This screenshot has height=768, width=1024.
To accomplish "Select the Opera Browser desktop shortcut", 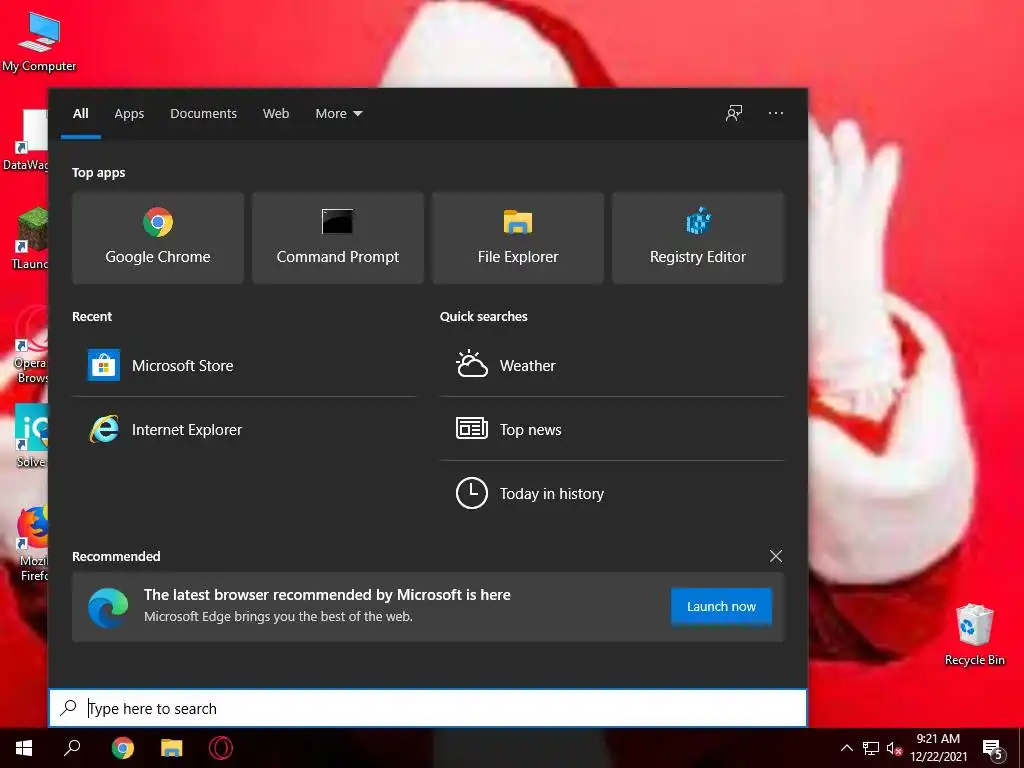I will 31,344.
